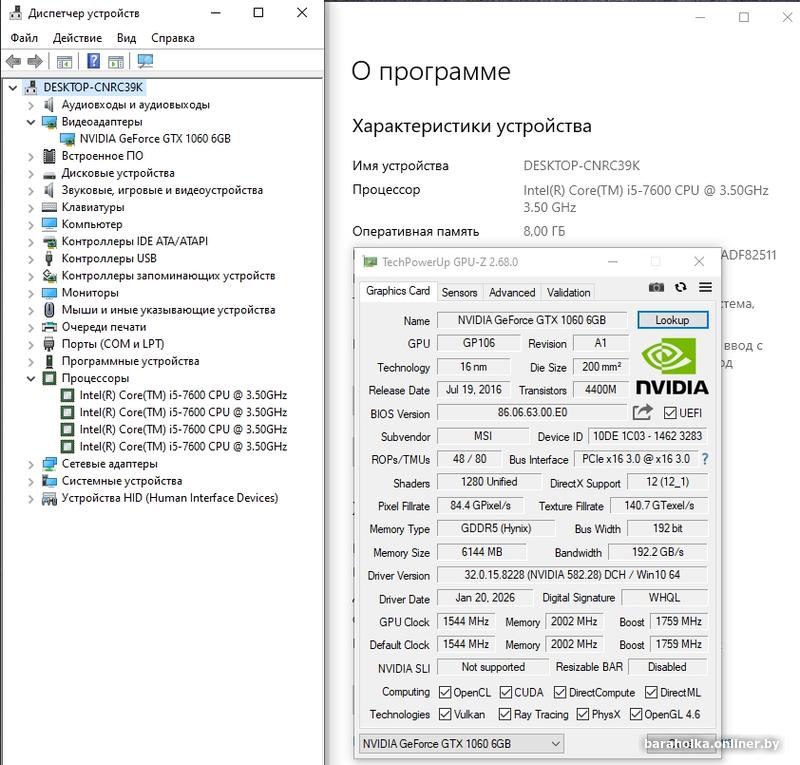
Task: Click the Сетевые адаптеры category icon
Action: [49, 464]
